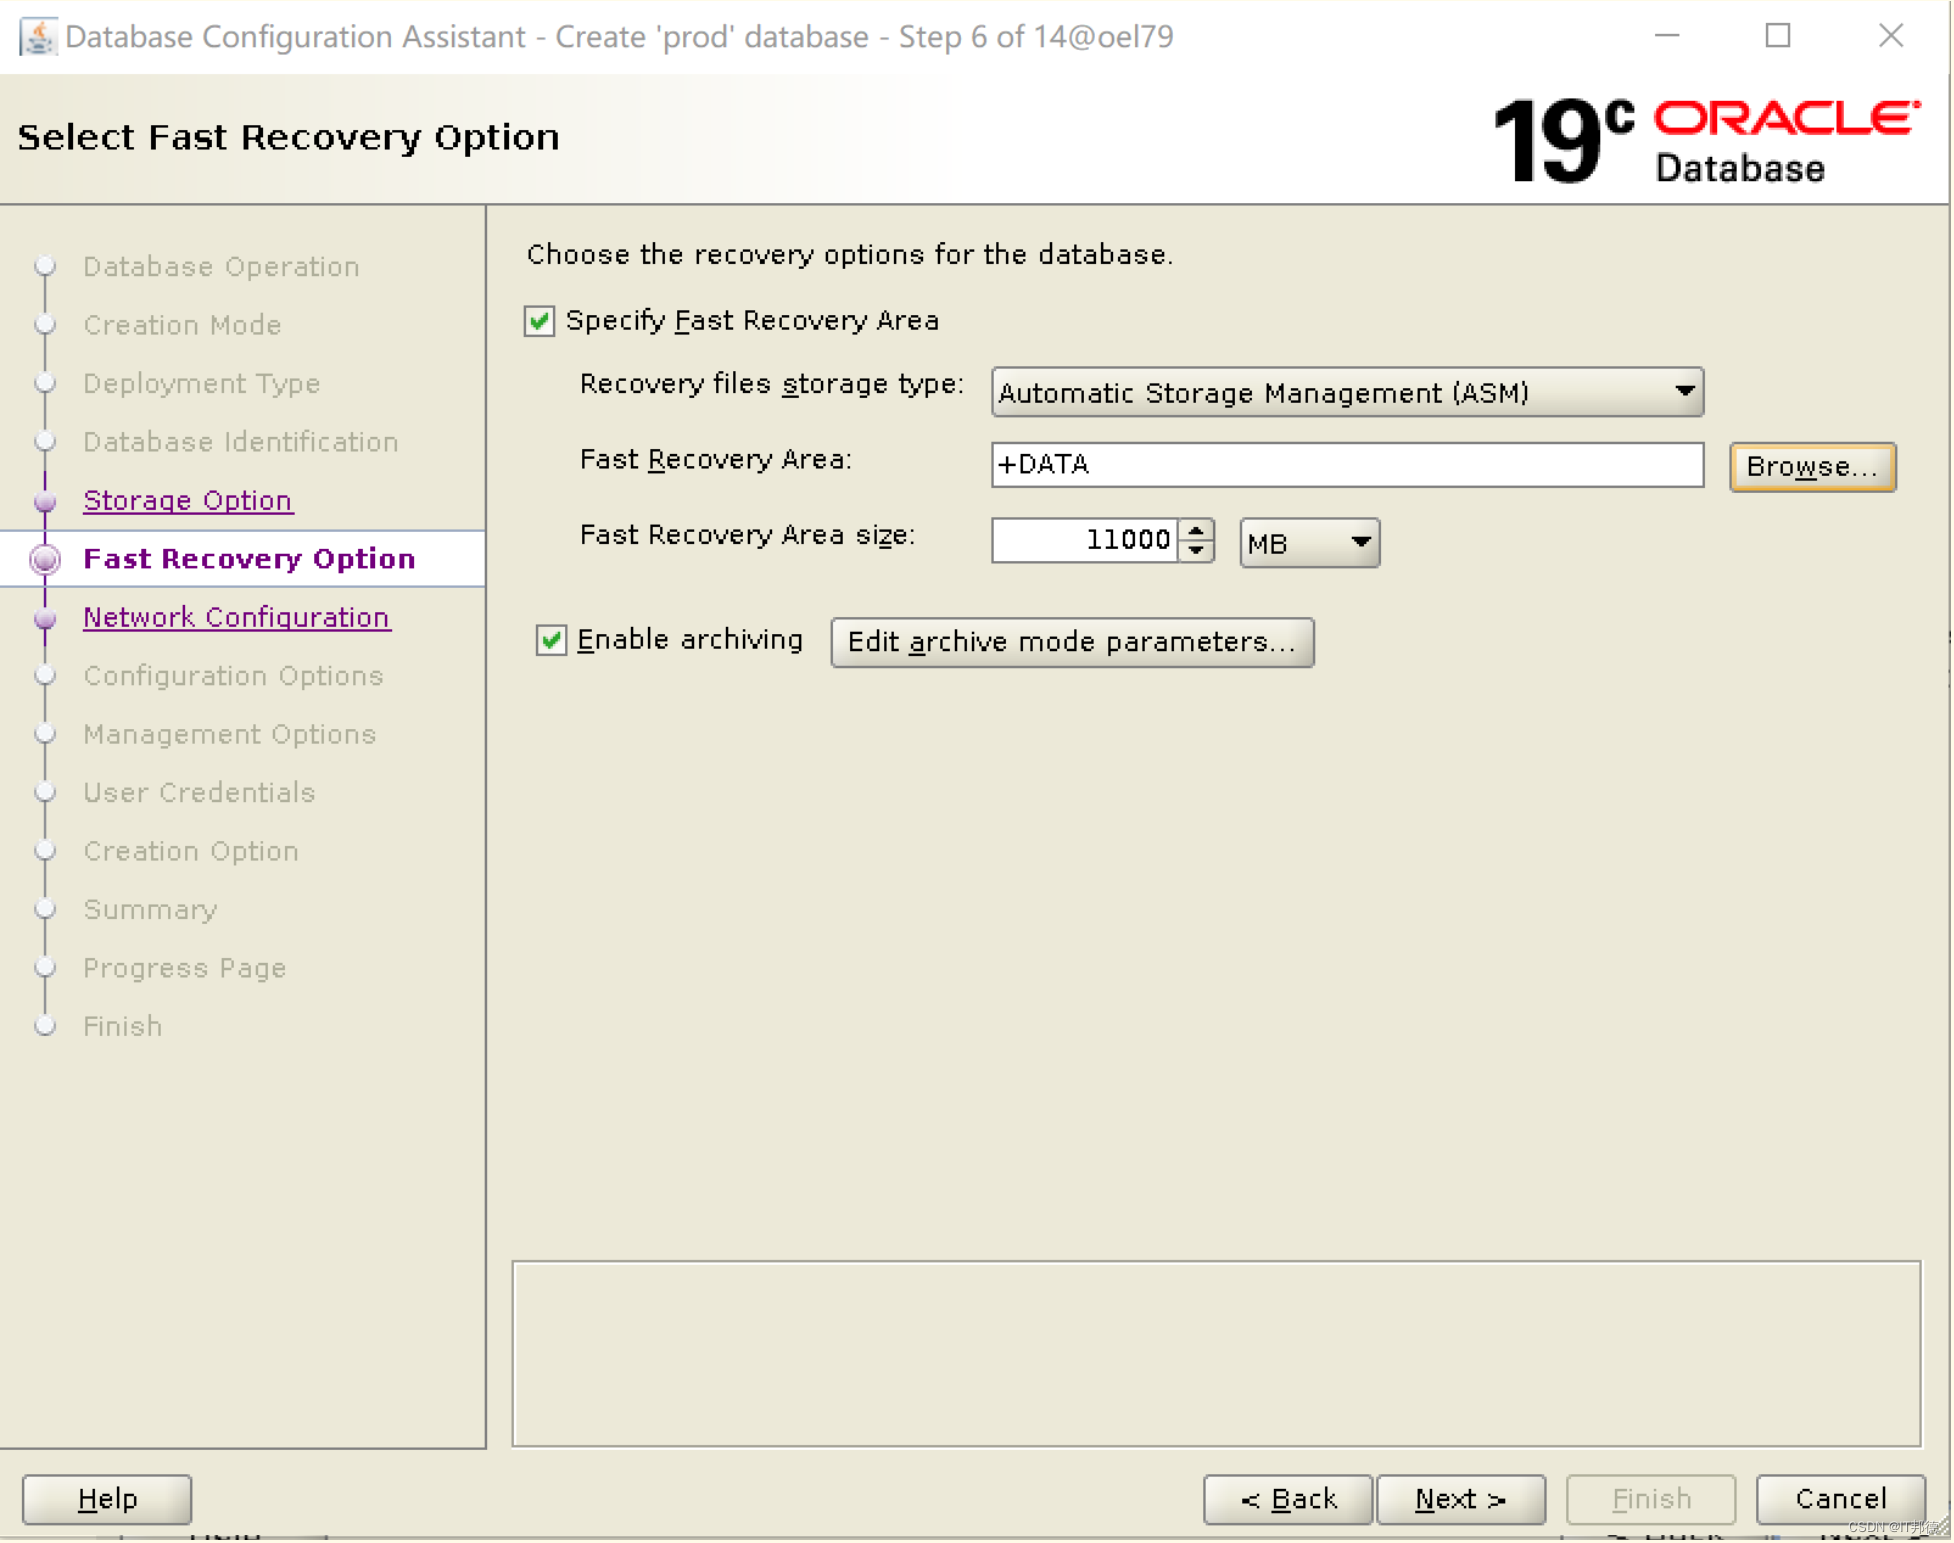
Task: Maximize the Database Configuration Assistant window
Action: point(1777,36)
